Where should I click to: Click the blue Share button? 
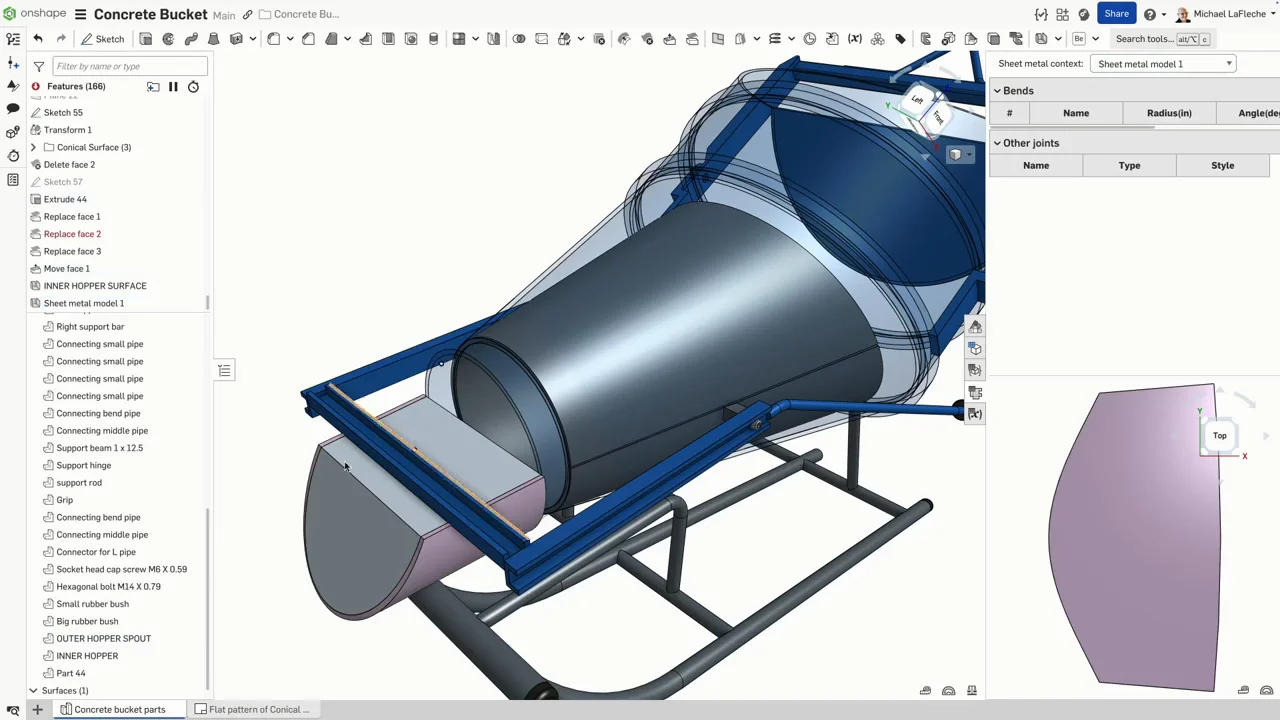tap(1116, 14)
